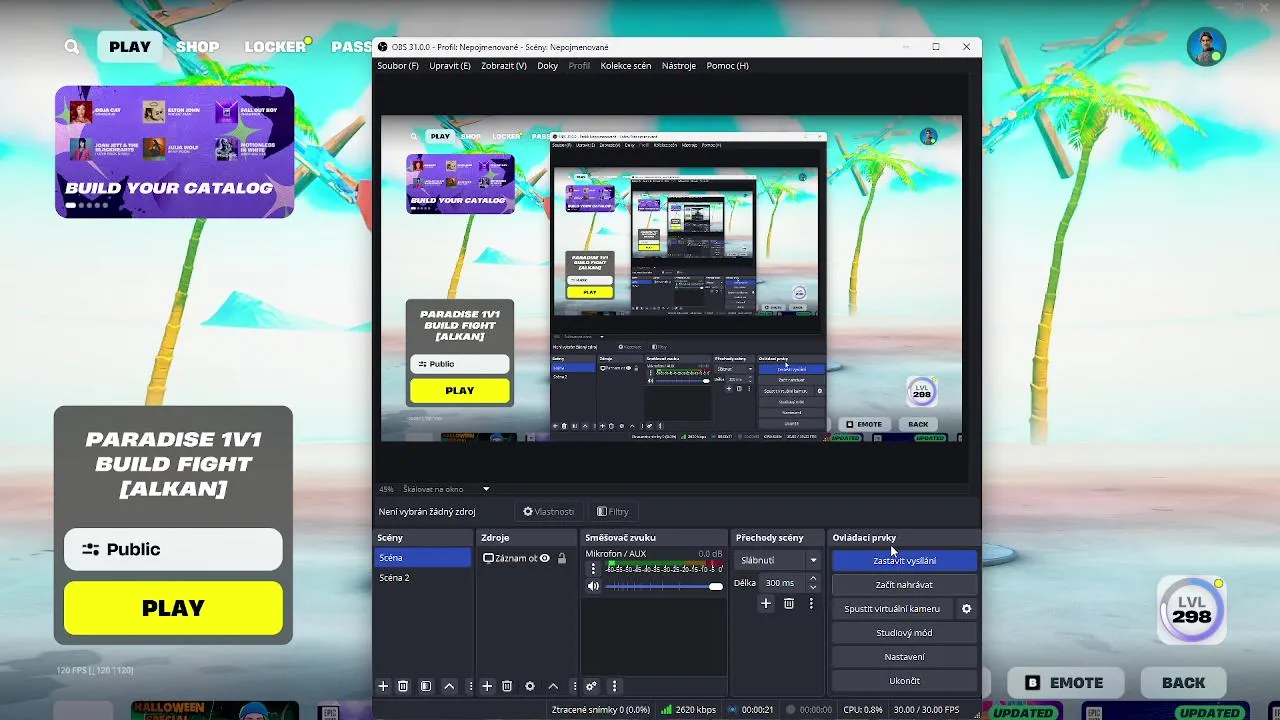Click the recording time indicator dot
This screenshot has width=1280, height=720.
[791, 710]
